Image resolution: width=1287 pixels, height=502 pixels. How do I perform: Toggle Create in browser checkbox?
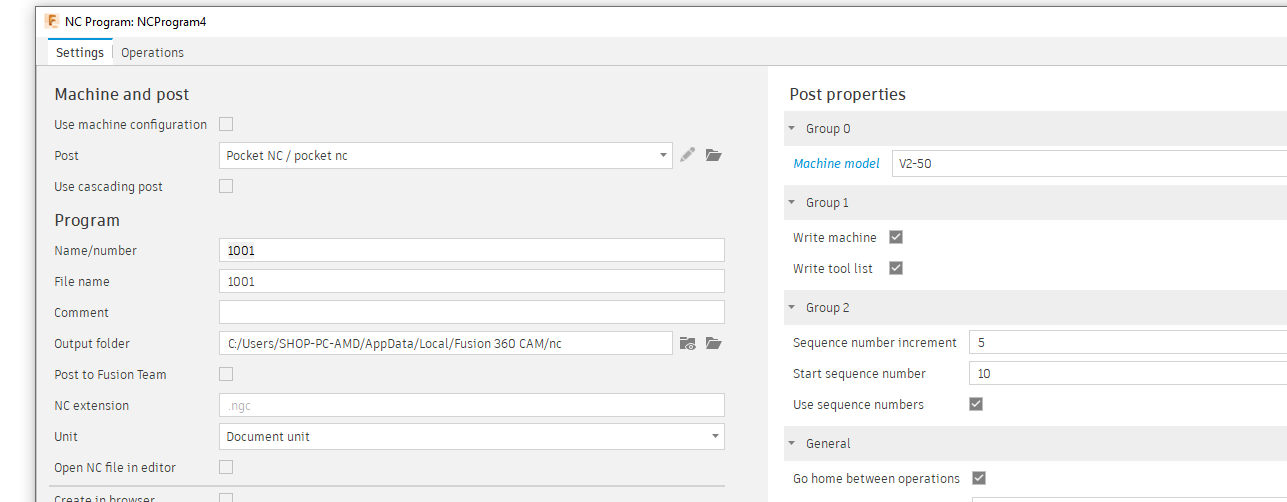coord(226,497)
